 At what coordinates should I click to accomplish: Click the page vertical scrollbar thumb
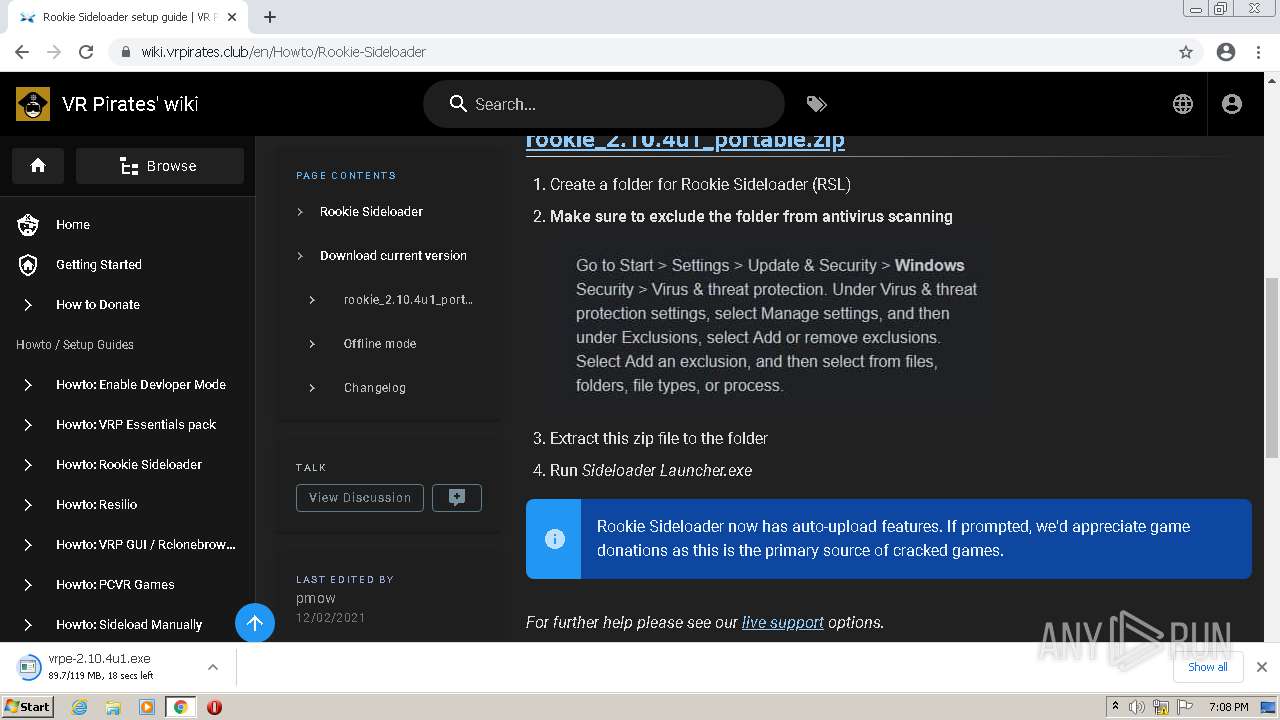click(x=1272, y=366)
